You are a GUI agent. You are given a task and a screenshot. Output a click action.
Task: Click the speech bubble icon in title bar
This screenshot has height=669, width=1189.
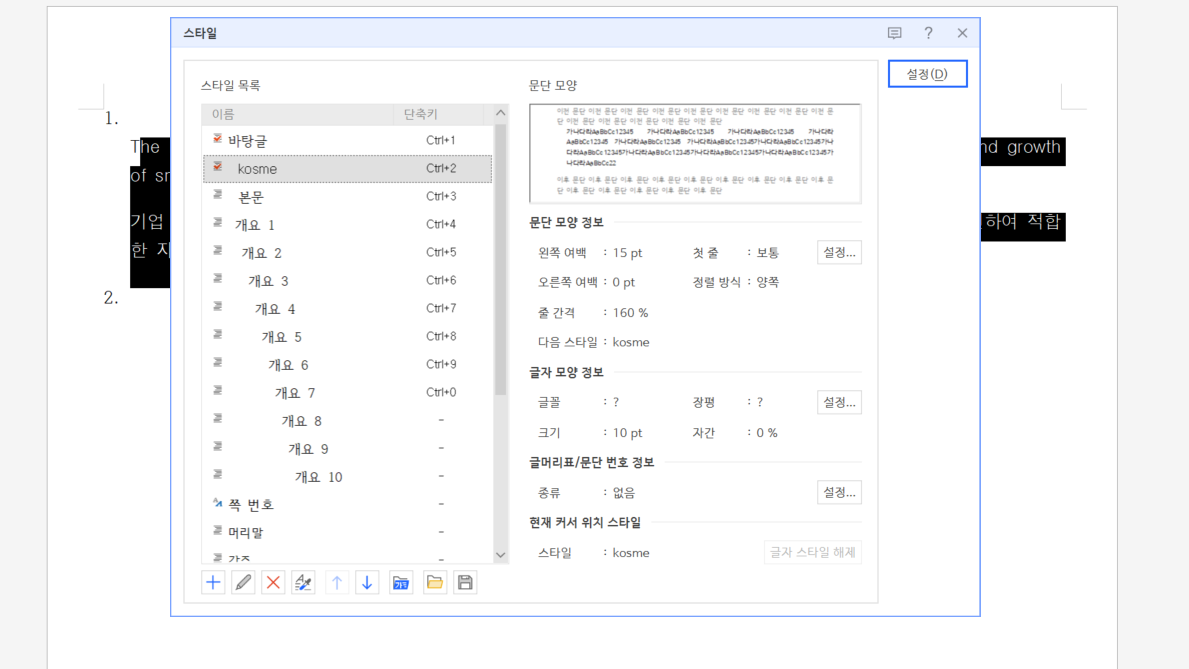[894, 33]
